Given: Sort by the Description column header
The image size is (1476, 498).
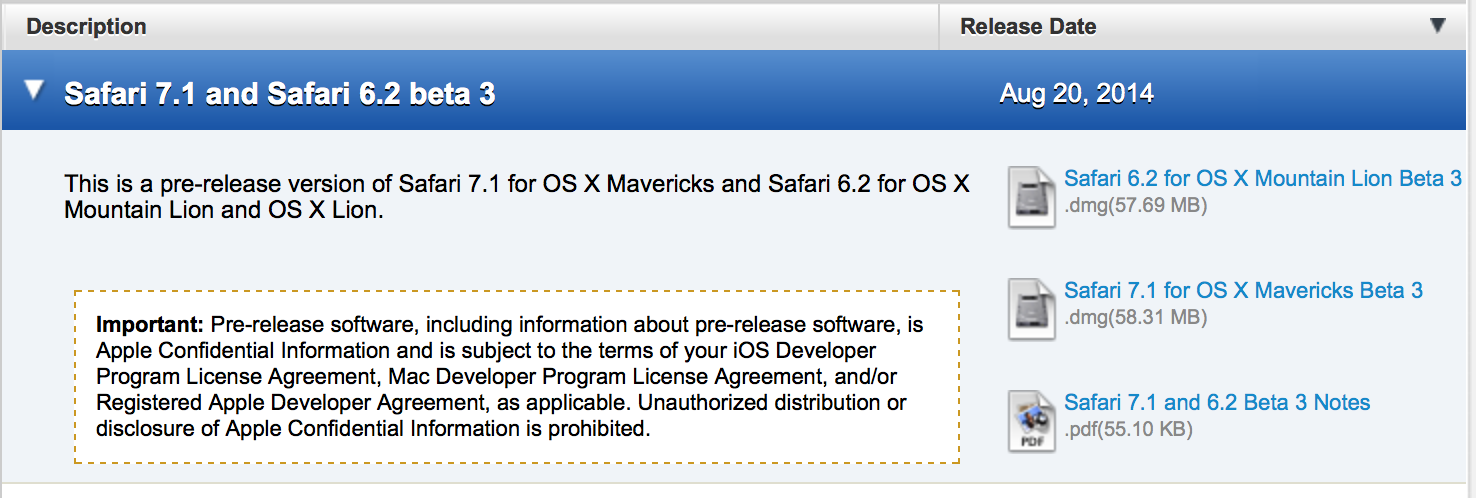Looking at the screenshot, I should tap(87, 27).
